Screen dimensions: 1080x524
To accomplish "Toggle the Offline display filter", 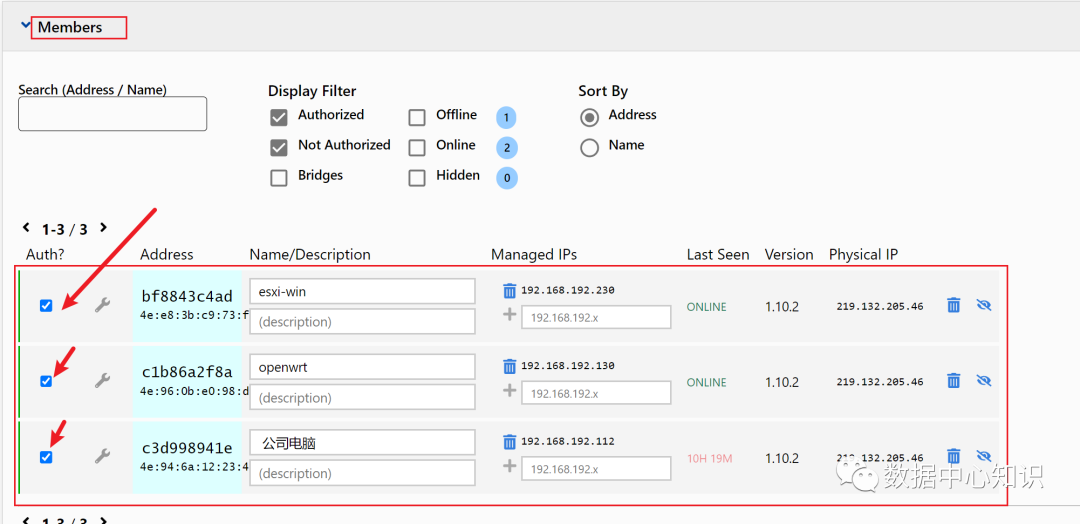I will click(x=417, y=118).
